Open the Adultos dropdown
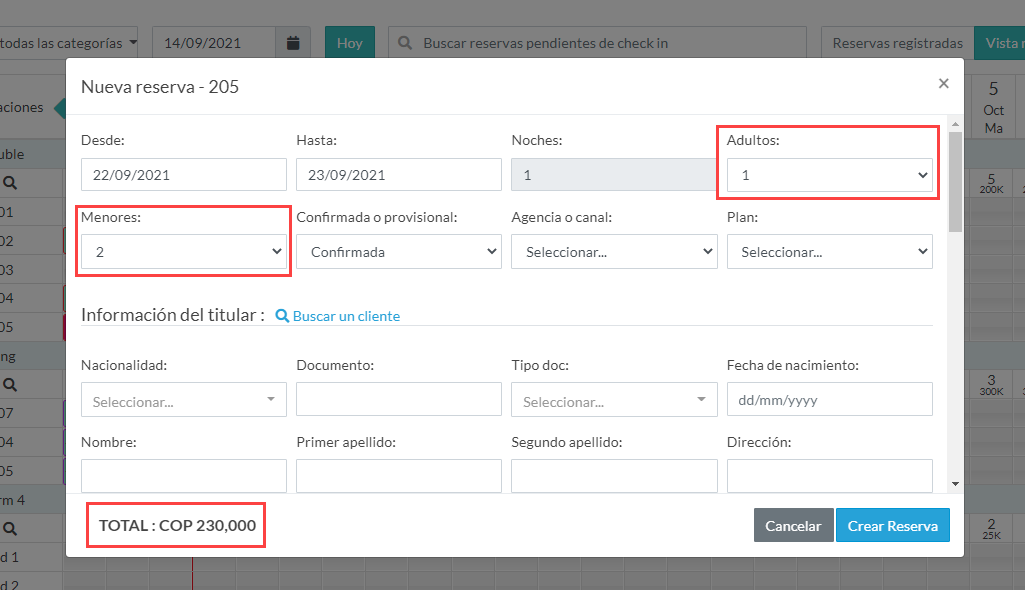 pyautogui.click(x=830, y=175)
